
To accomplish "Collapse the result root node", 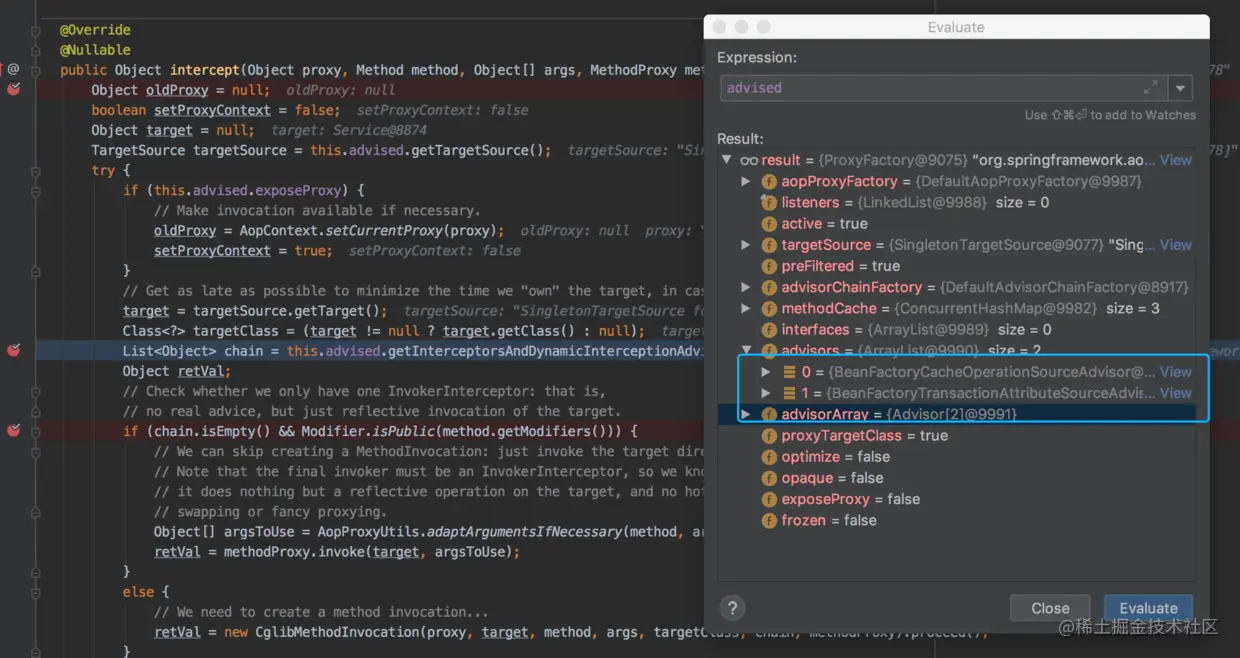I will pos(727,160).
